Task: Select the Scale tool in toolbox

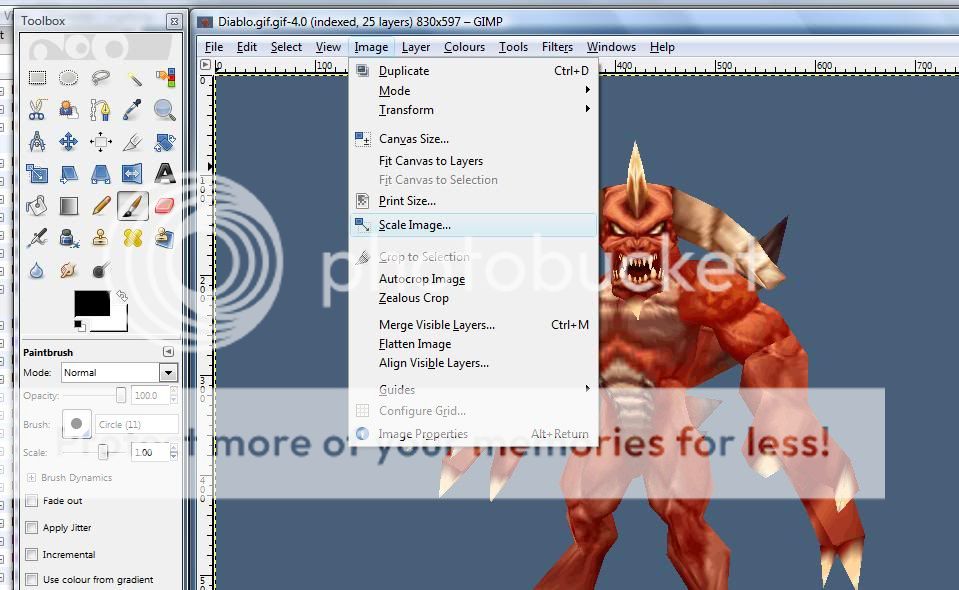Action: (x=37, y=174)
